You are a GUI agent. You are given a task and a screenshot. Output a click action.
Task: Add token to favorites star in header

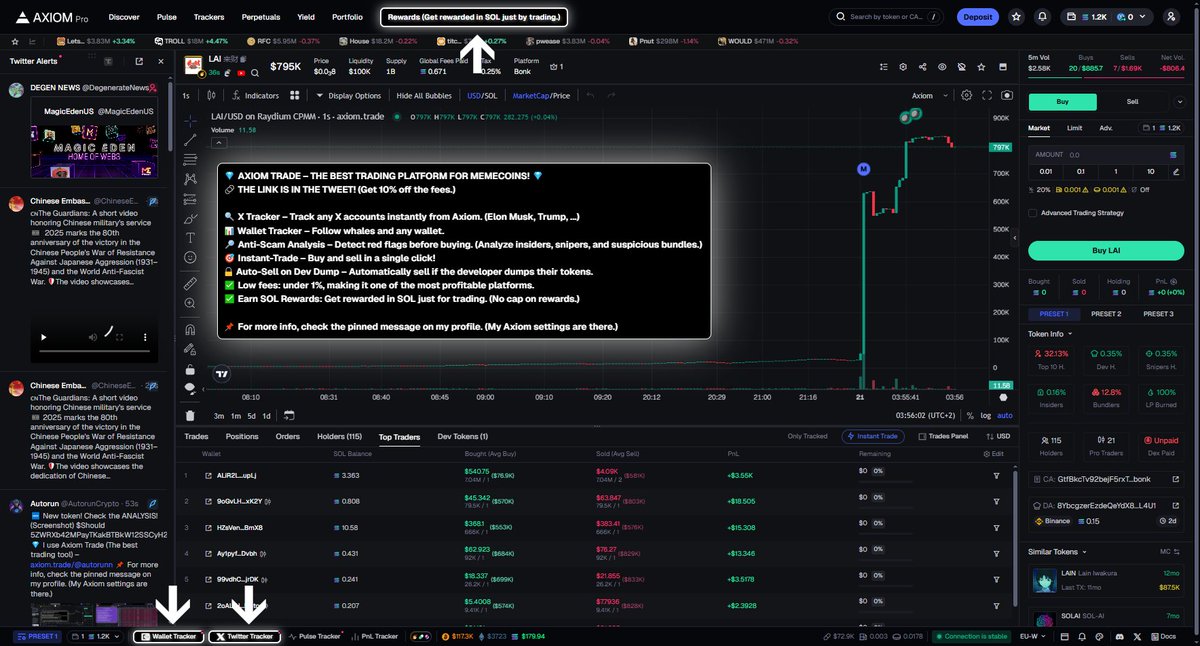[980, 67]
